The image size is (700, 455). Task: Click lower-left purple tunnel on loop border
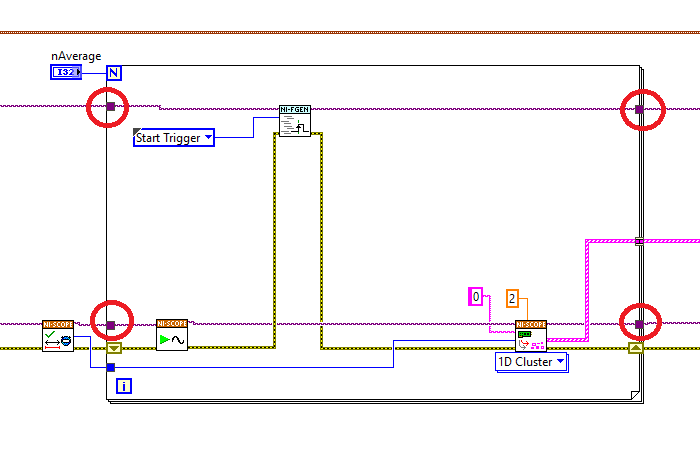coord(111,326)
